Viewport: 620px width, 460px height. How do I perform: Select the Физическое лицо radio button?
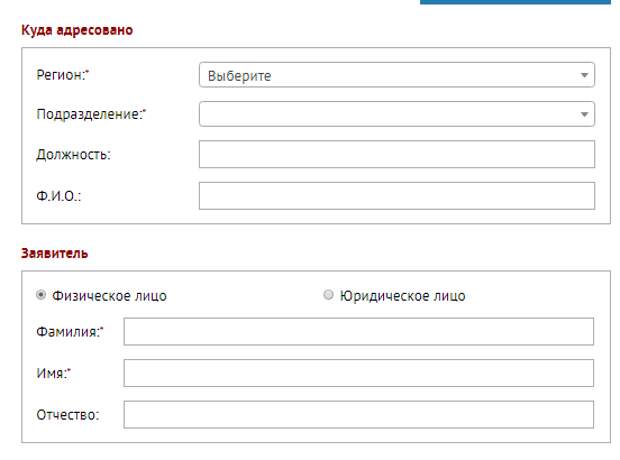[x=41, y=295]
